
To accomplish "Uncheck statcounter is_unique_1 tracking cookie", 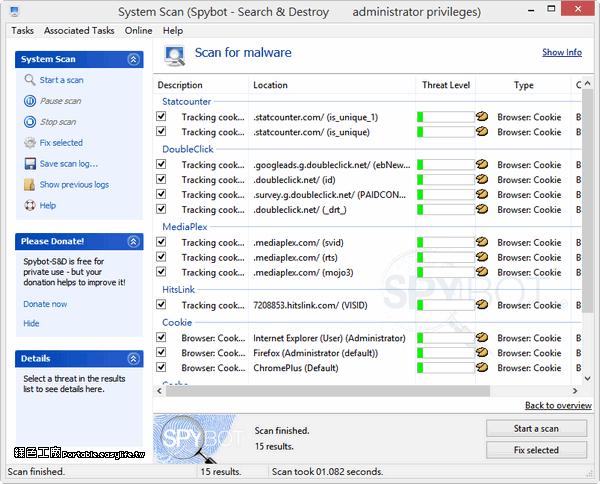I will [161, 116].
